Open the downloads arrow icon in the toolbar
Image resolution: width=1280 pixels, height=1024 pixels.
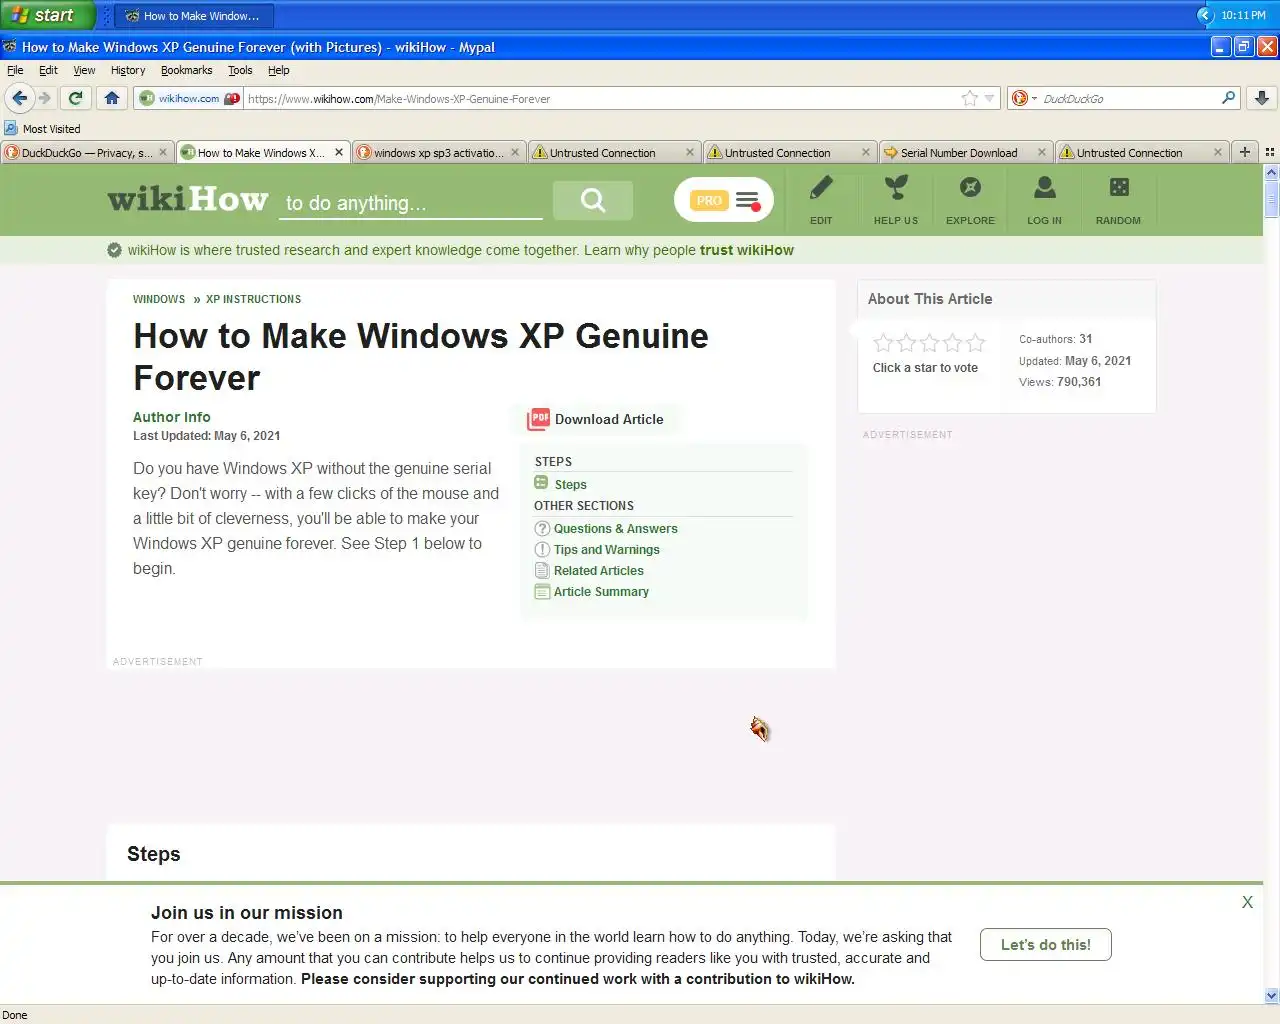1262,98
